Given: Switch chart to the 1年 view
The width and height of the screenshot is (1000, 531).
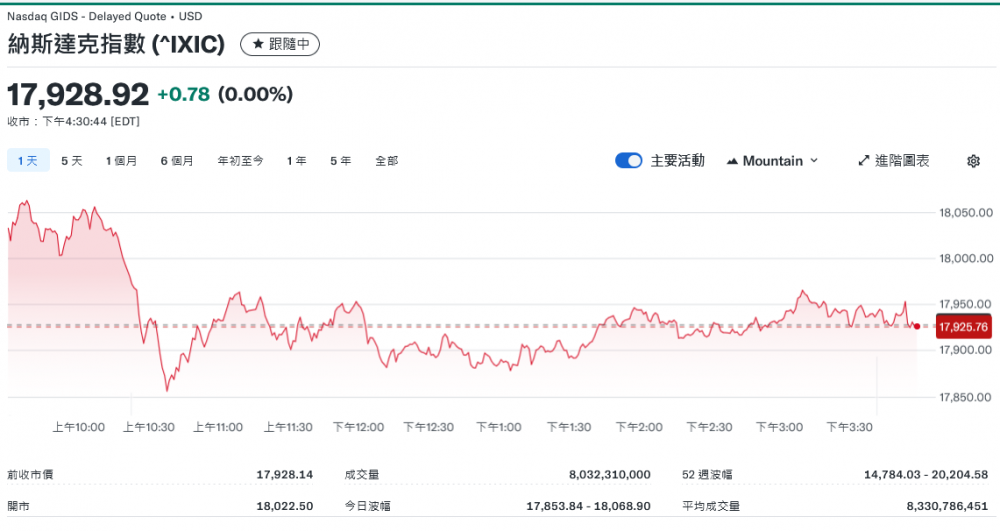Looking at the screenshot, I should [x=296, y=161].
